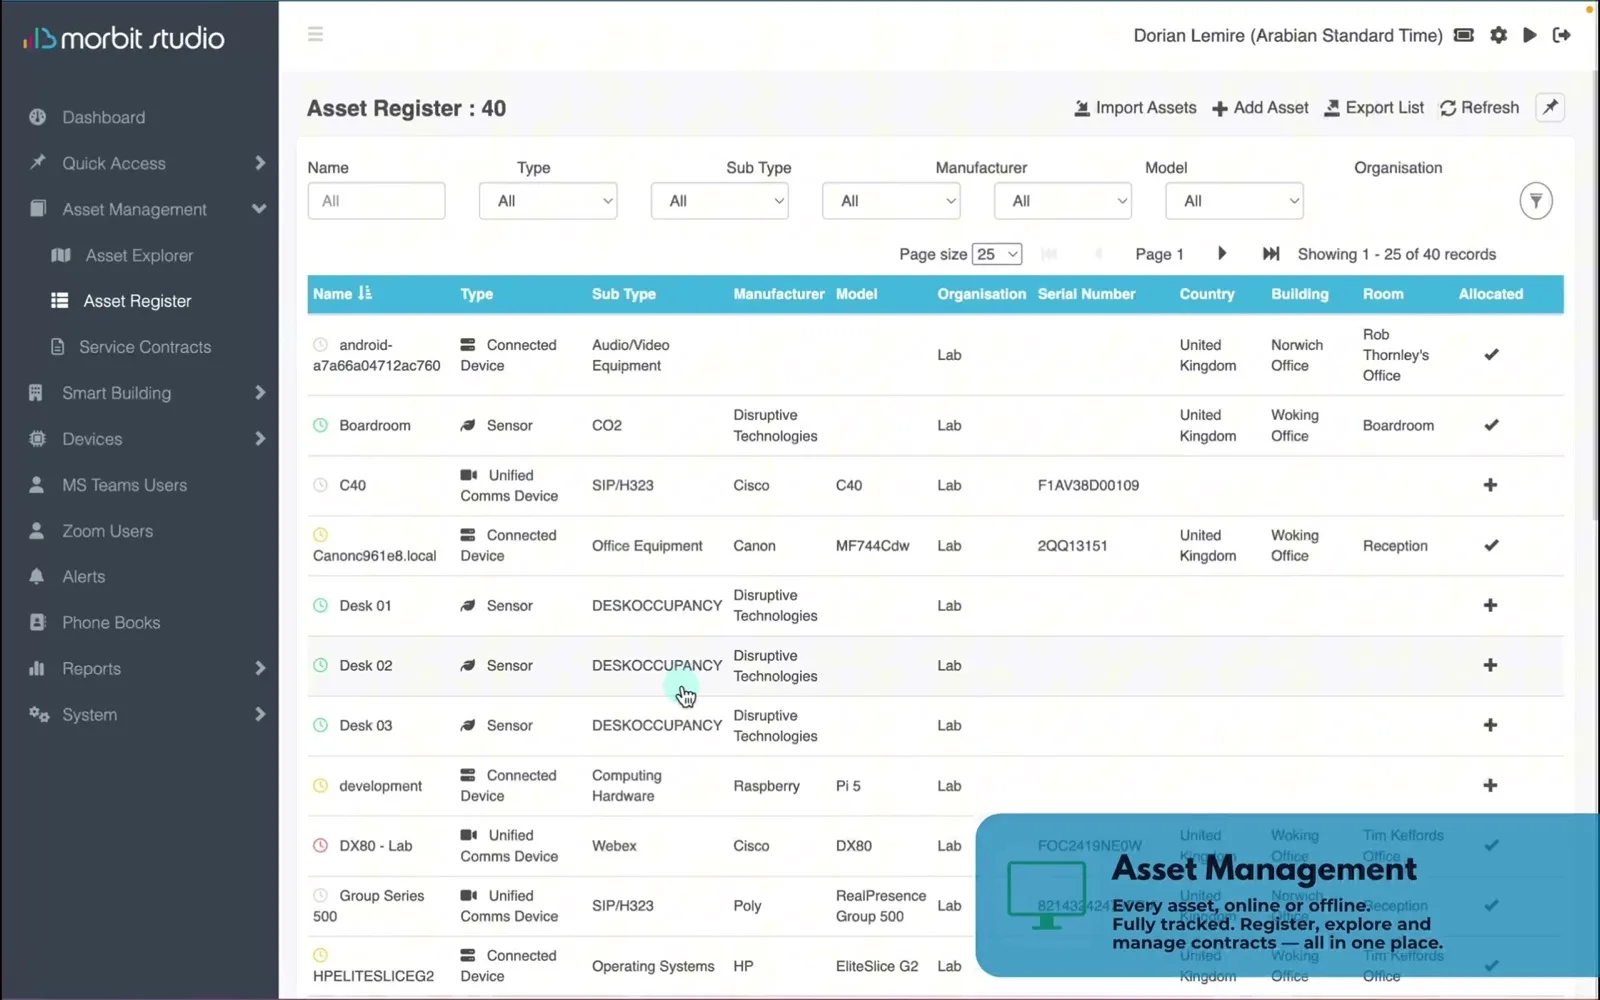The width and height of the screenshot is (1600, 1000).
Task: Click Export List button
Action: pos(1374,108)
